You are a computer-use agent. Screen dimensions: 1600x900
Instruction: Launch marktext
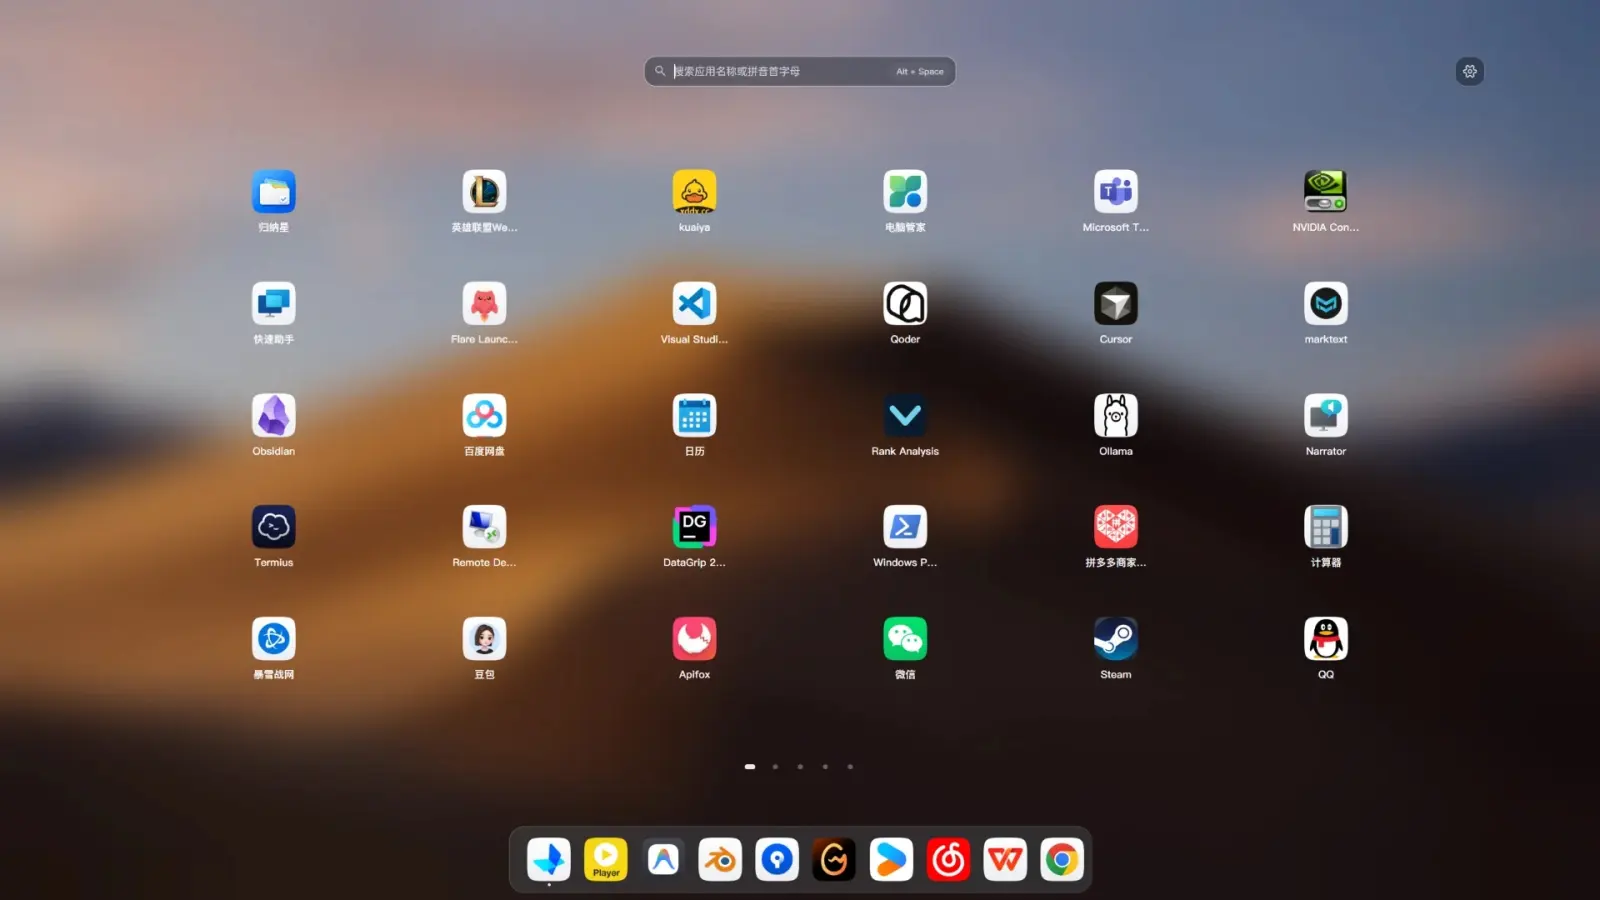(x=1326, y=304)
